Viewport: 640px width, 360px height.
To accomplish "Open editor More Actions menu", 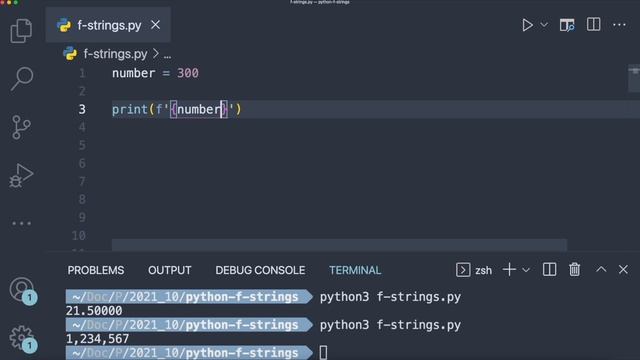I will [619, 25].
